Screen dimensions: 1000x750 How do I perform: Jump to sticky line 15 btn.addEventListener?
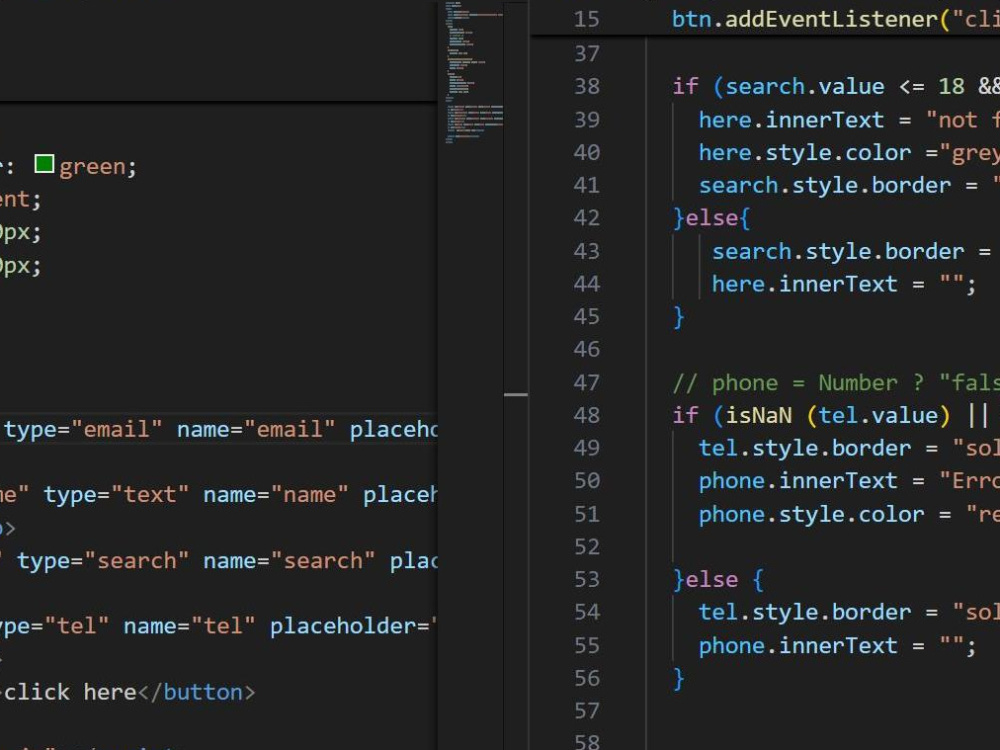[835, 19]
